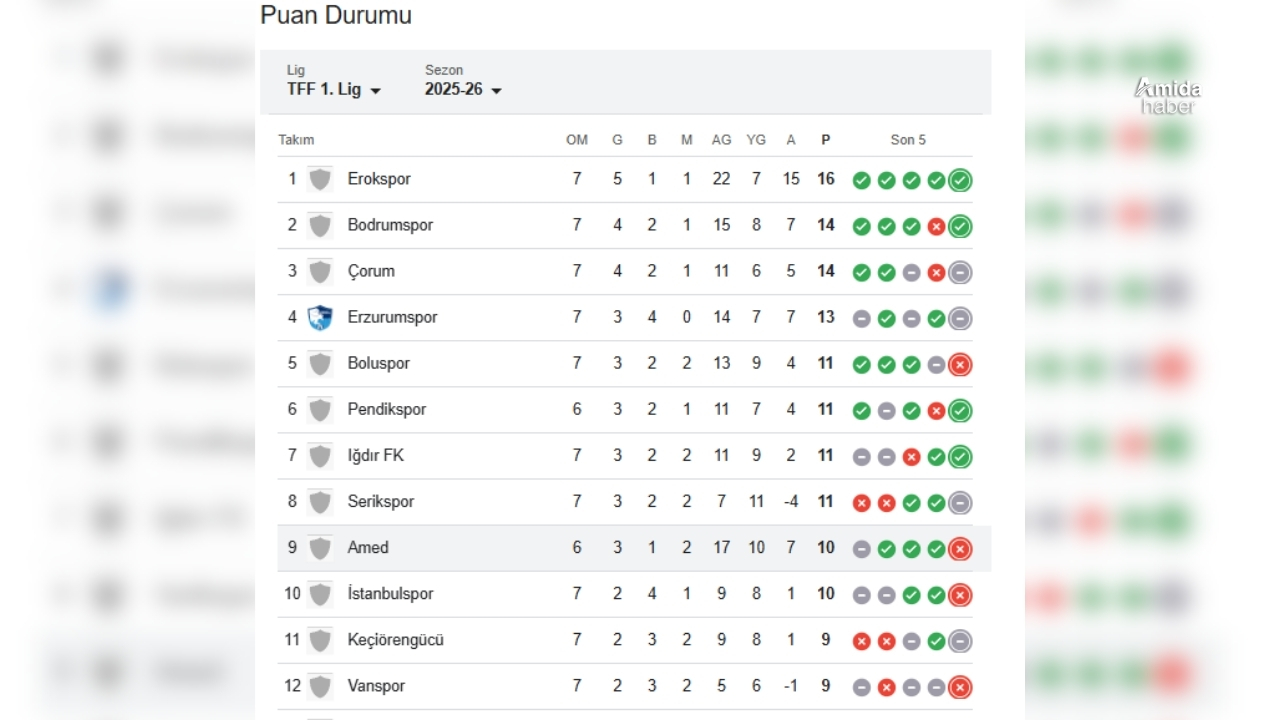Viewport: 1280px width, 720px height.
Task: Click Bodrumspor's red loss icon in Son 5
Action: pyautogui.click(x=936, y=227)
